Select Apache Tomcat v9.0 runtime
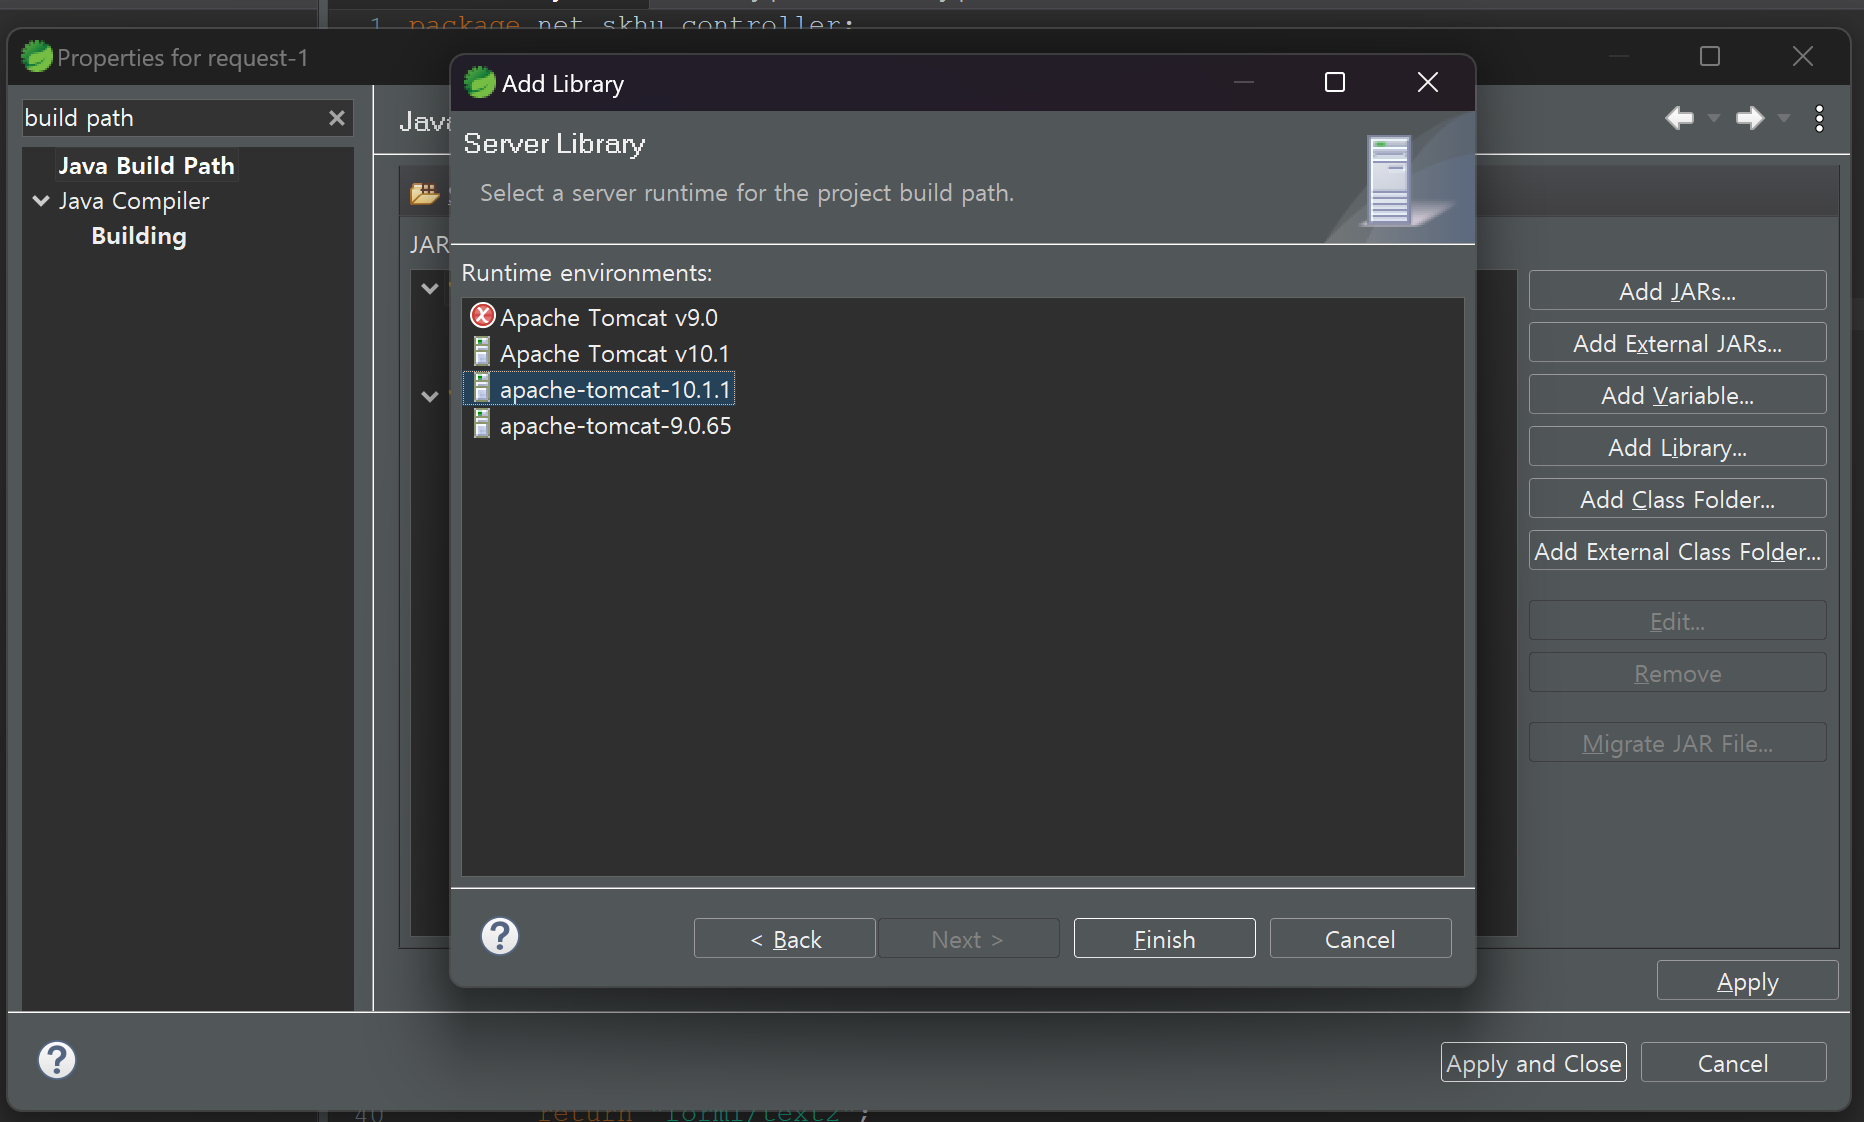The height and width of the screenshot is (1122, 1864). pos(608,318)
